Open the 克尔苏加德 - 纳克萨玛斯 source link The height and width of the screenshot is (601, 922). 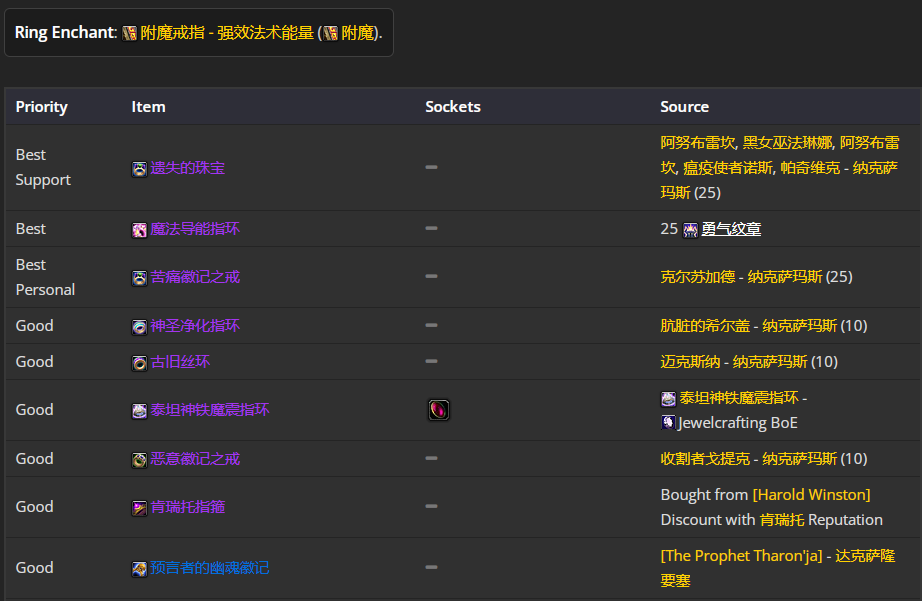(x=741, y=277)
